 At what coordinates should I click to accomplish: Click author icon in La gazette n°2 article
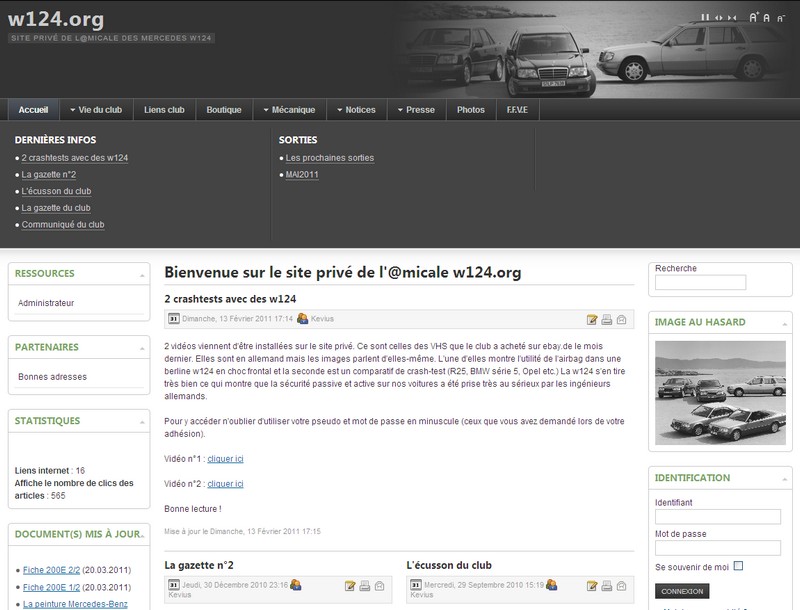click(295, 585)
